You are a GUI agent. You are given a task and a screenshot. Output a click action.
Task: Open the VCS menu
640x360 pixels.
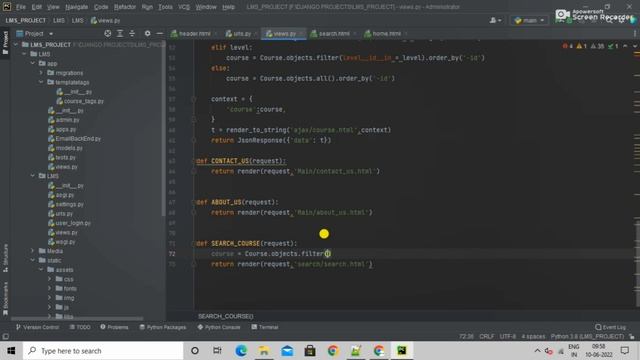click(x=184, y=7)
